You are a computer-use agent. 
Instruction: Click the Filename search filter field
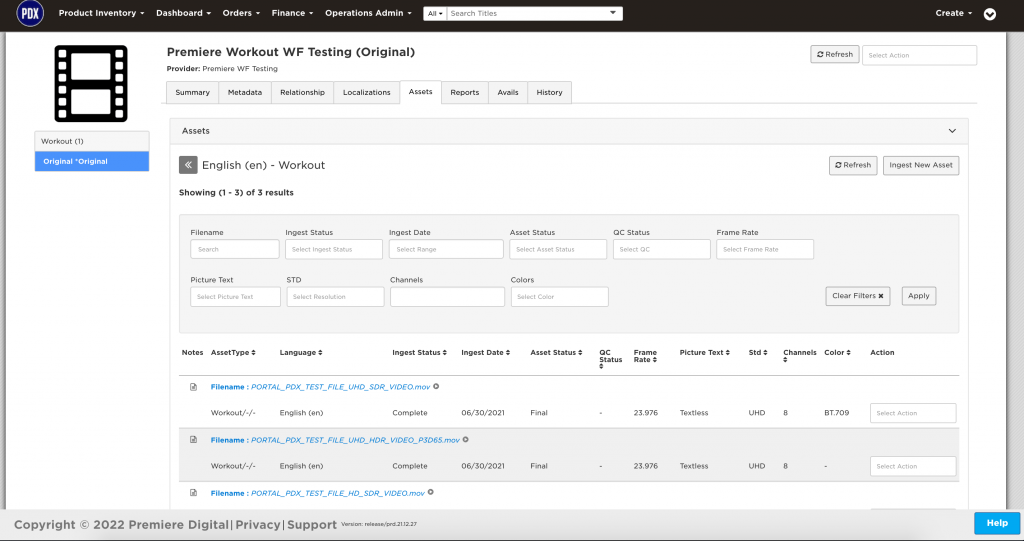pos(234,250)
